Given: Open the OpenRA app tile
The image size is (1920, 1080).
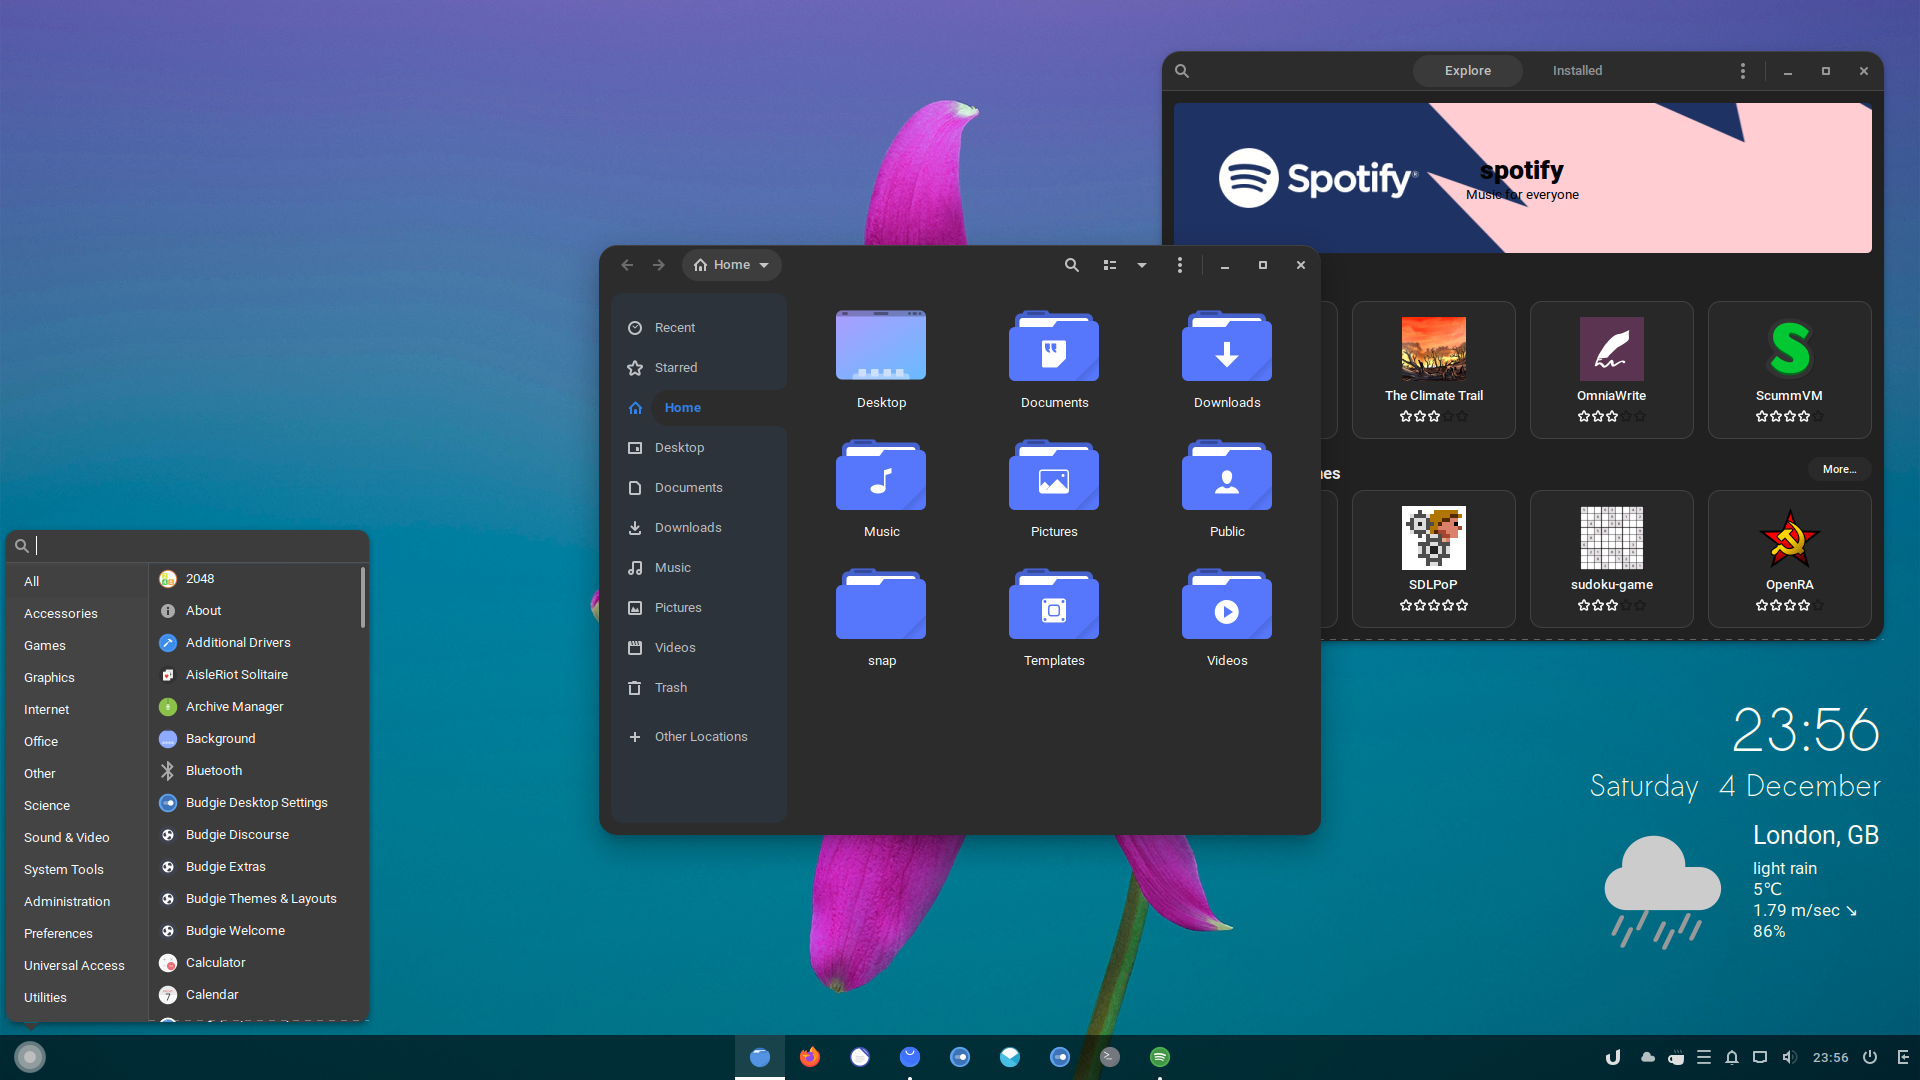Looking at the screenshot, I should tap(1789, 559).
